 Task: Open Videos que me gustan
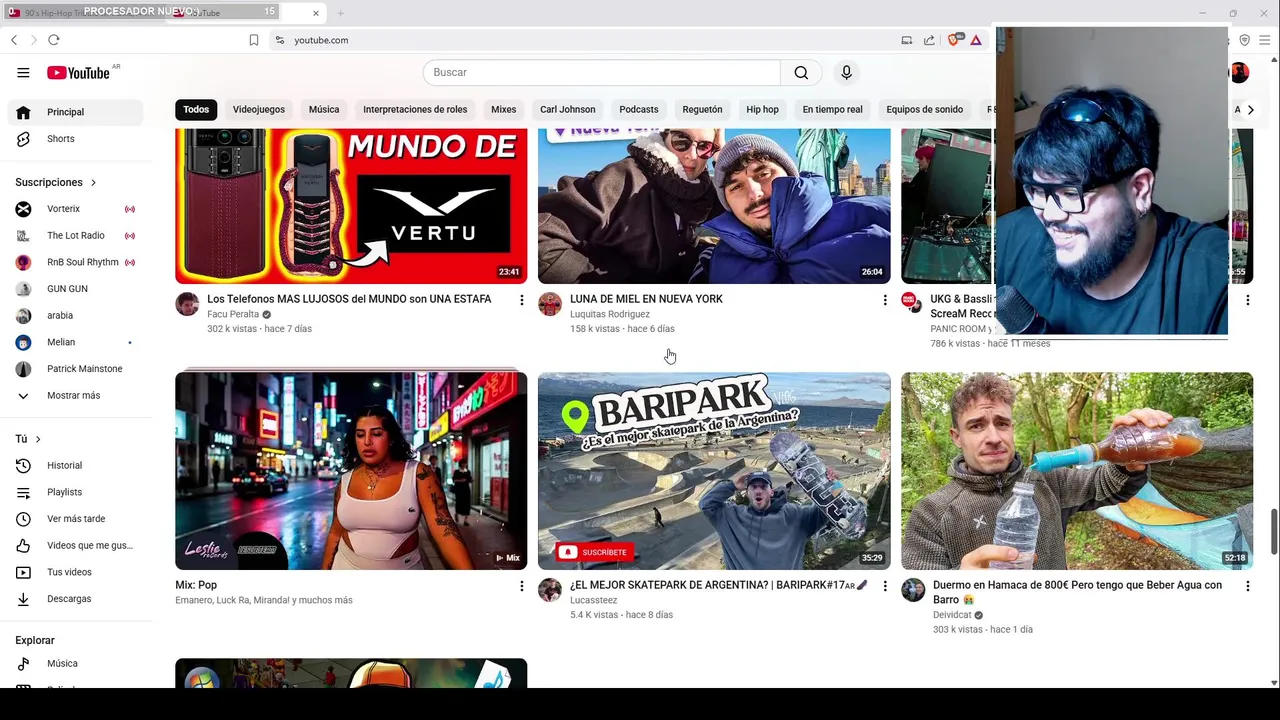coord(75,545)
